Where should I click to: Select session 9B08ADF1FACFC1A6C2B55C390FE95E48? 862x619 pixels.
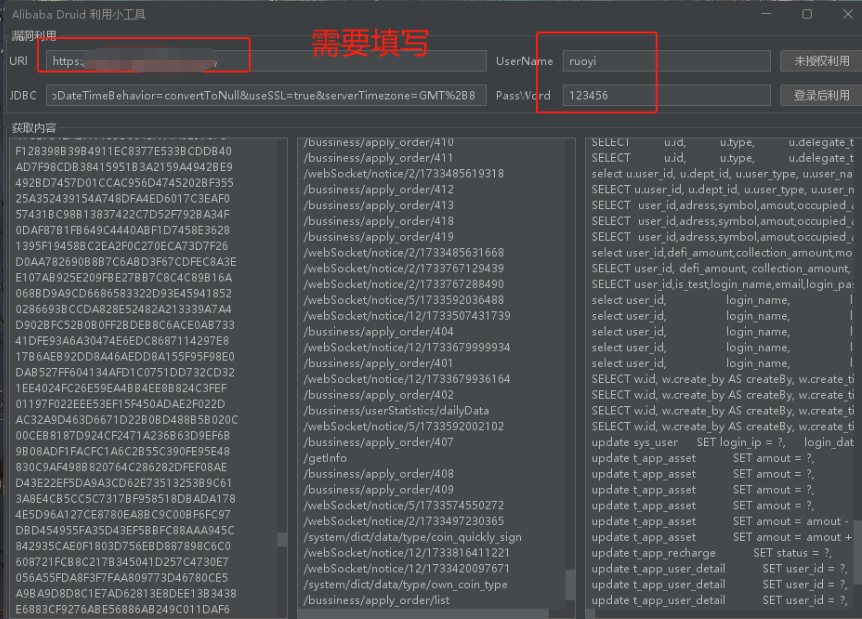tap(124, 451)
